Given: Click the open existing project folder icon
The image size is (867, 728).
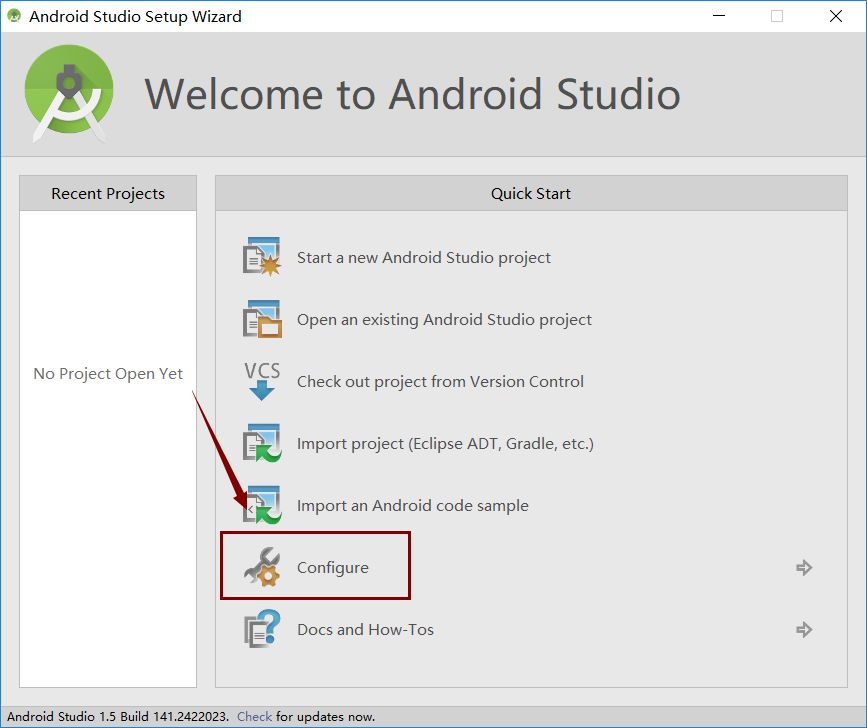Looking at the screenshot, I should [x=262, y=319].
